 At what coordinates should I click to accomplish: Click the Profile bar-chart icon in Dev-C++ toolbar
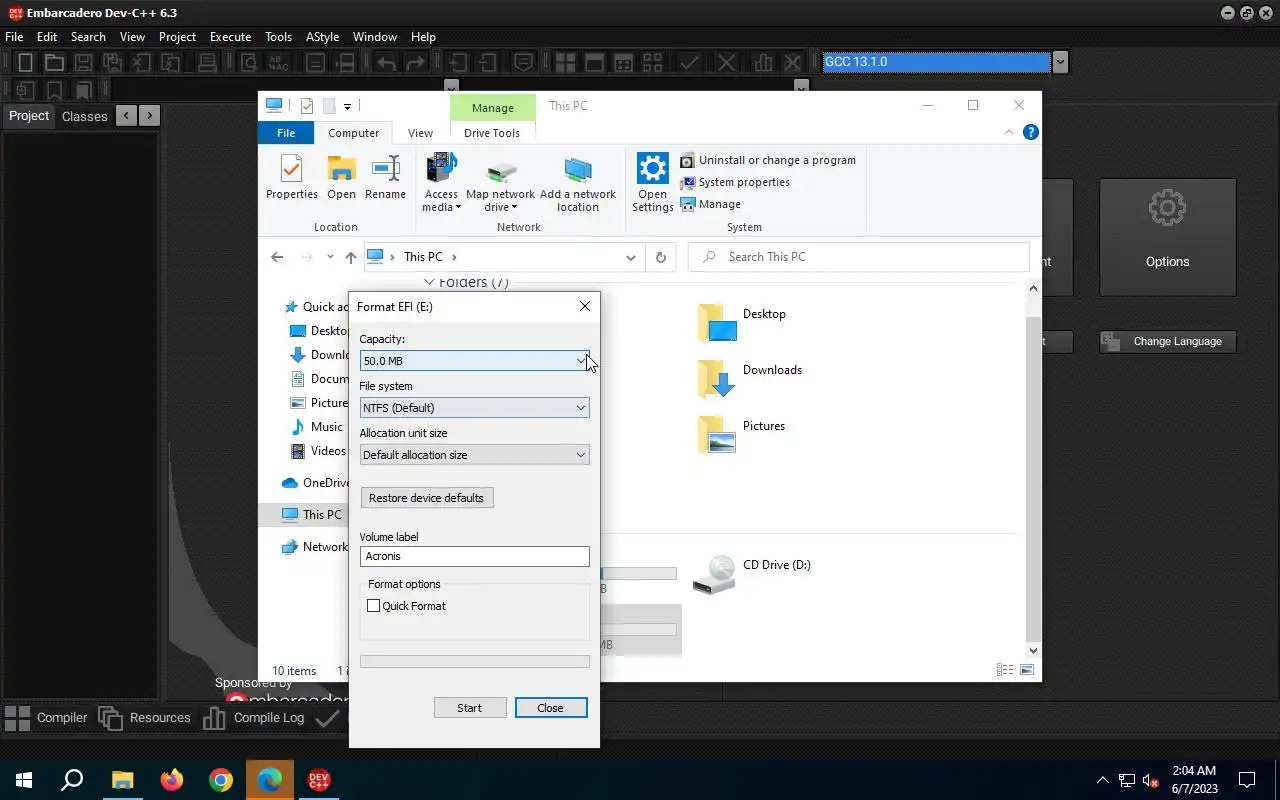point(764,62)
